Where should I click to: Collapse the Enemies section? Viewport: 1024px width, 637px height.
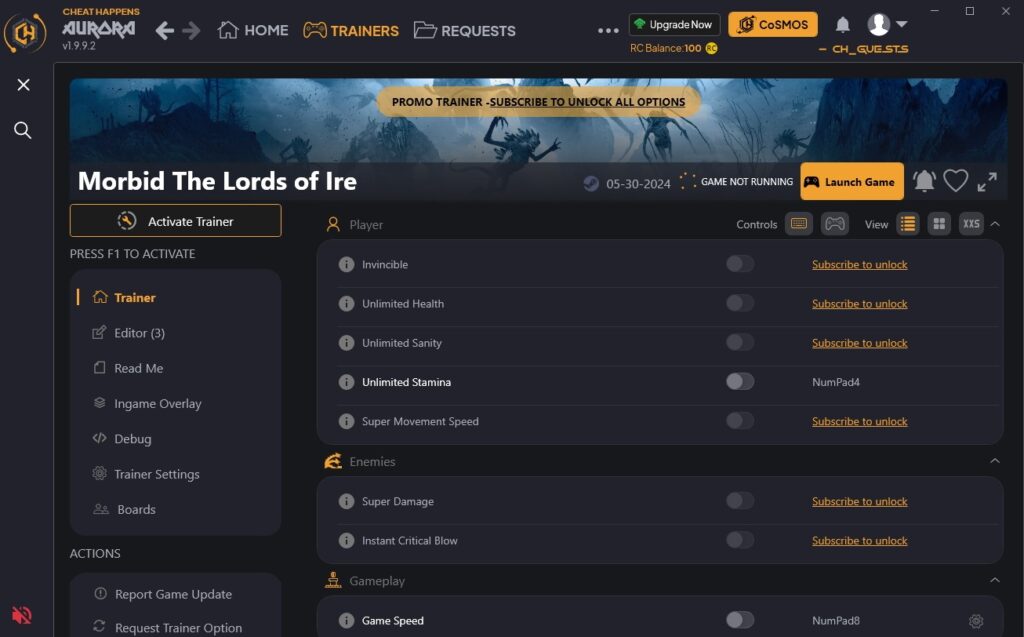coord(995,461)
